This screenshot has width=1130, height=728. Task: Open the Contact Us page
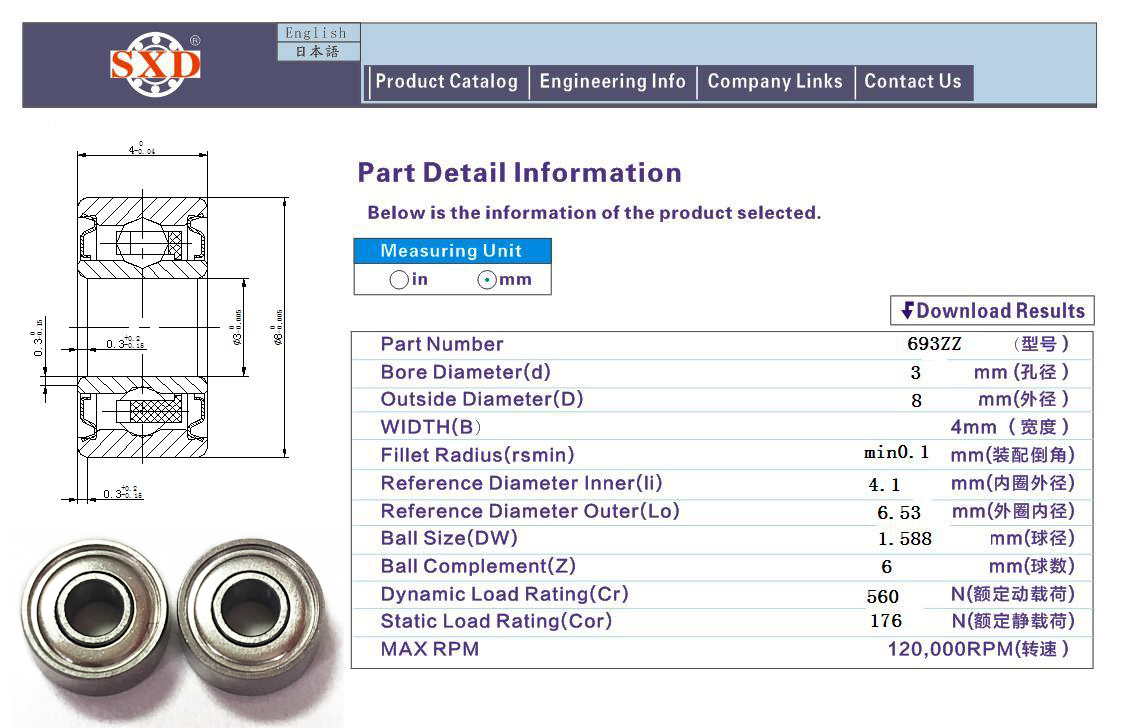click(912, 82)
